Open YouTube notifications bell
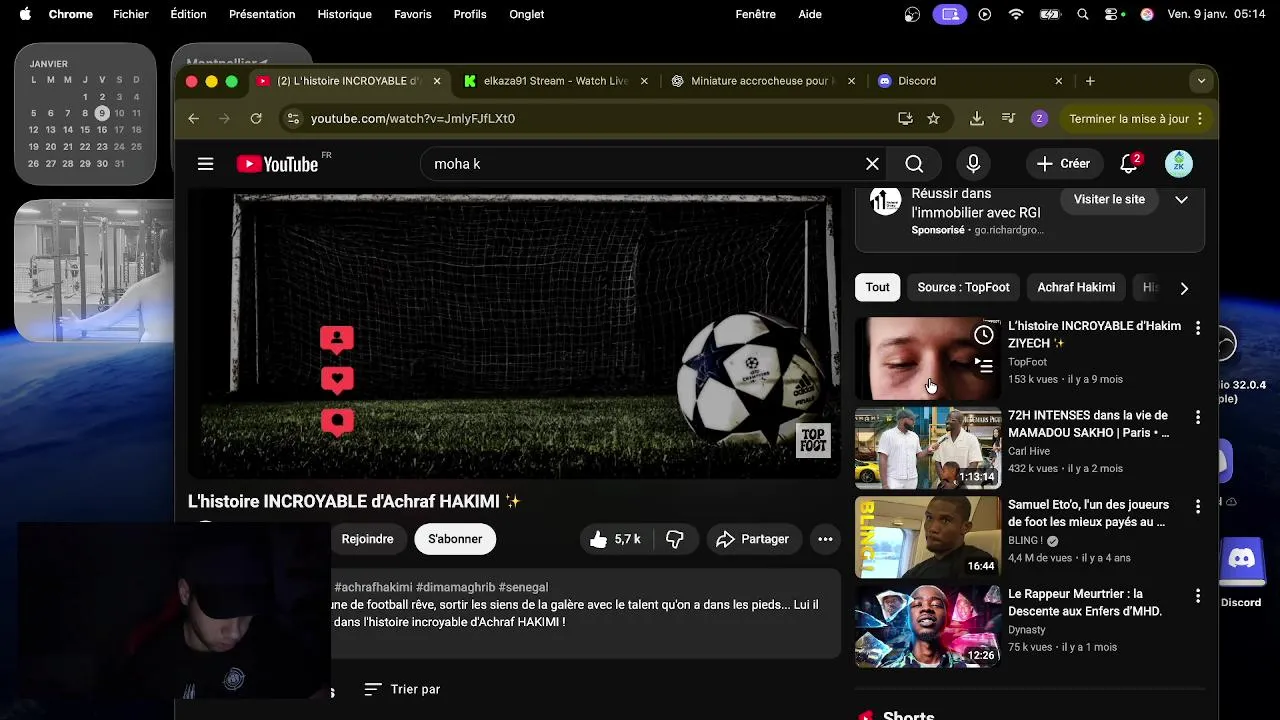The image size is (1280, 720). [x=1130, y=163]
